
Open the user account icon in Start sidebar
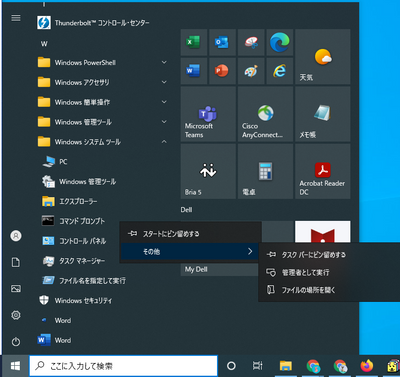pos(16,236)
